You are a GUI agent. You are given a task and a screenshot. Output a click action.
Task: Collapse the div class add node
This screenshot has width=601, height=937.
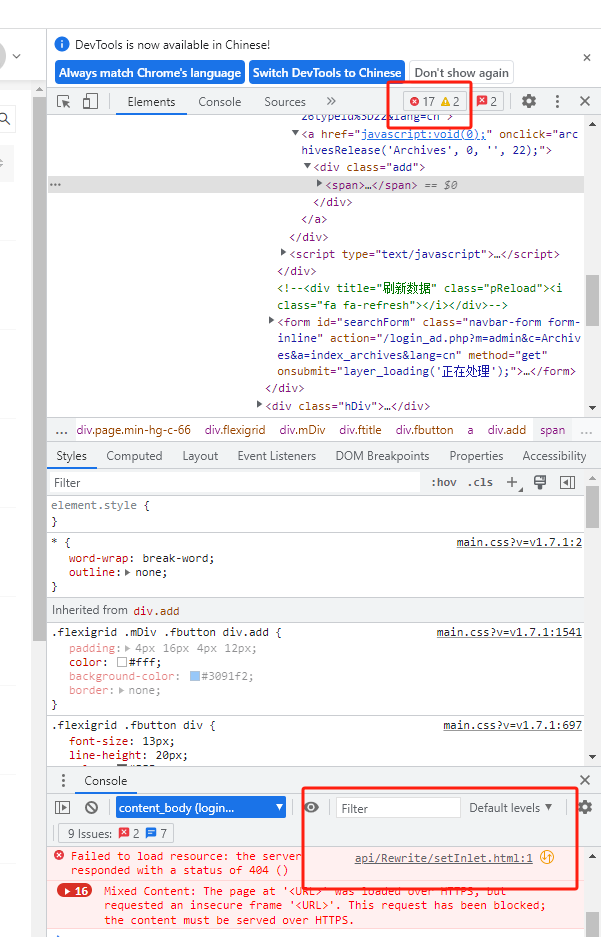coord(307,166)
